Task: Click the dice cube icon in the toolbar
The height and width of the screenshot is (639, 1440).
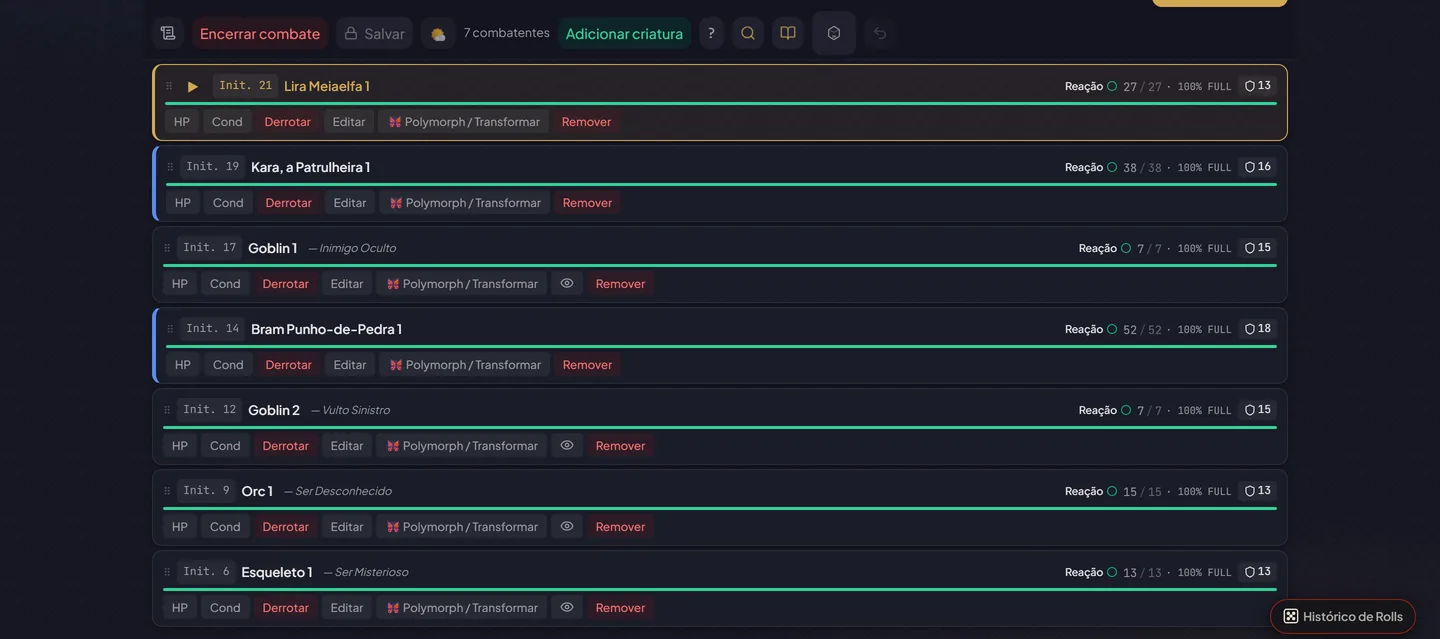Action: coord(834,33)
